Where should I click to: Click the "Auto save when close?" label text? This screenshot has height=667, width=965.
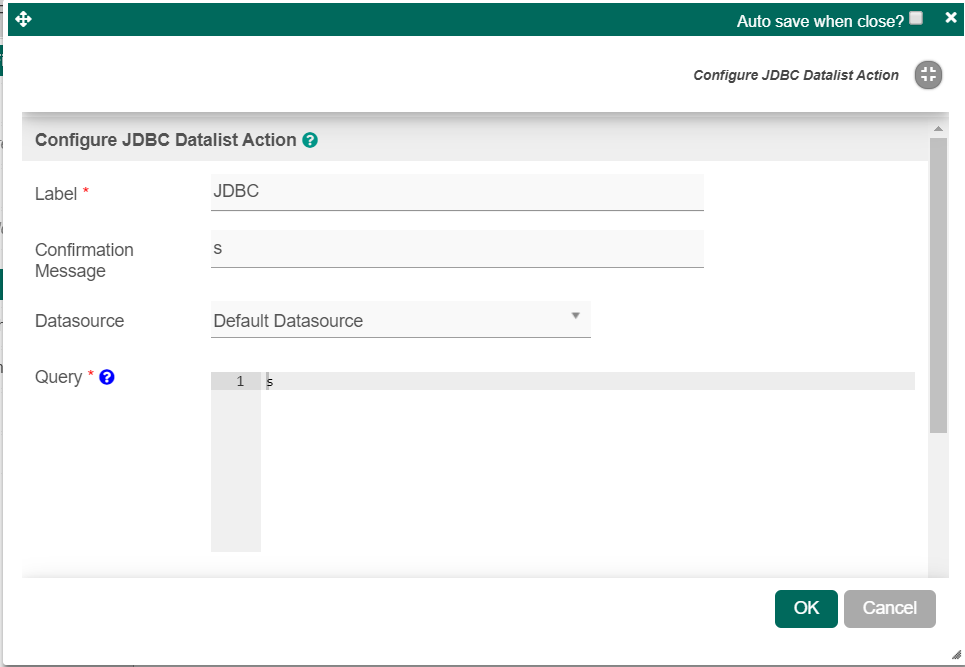click(820, 20)
